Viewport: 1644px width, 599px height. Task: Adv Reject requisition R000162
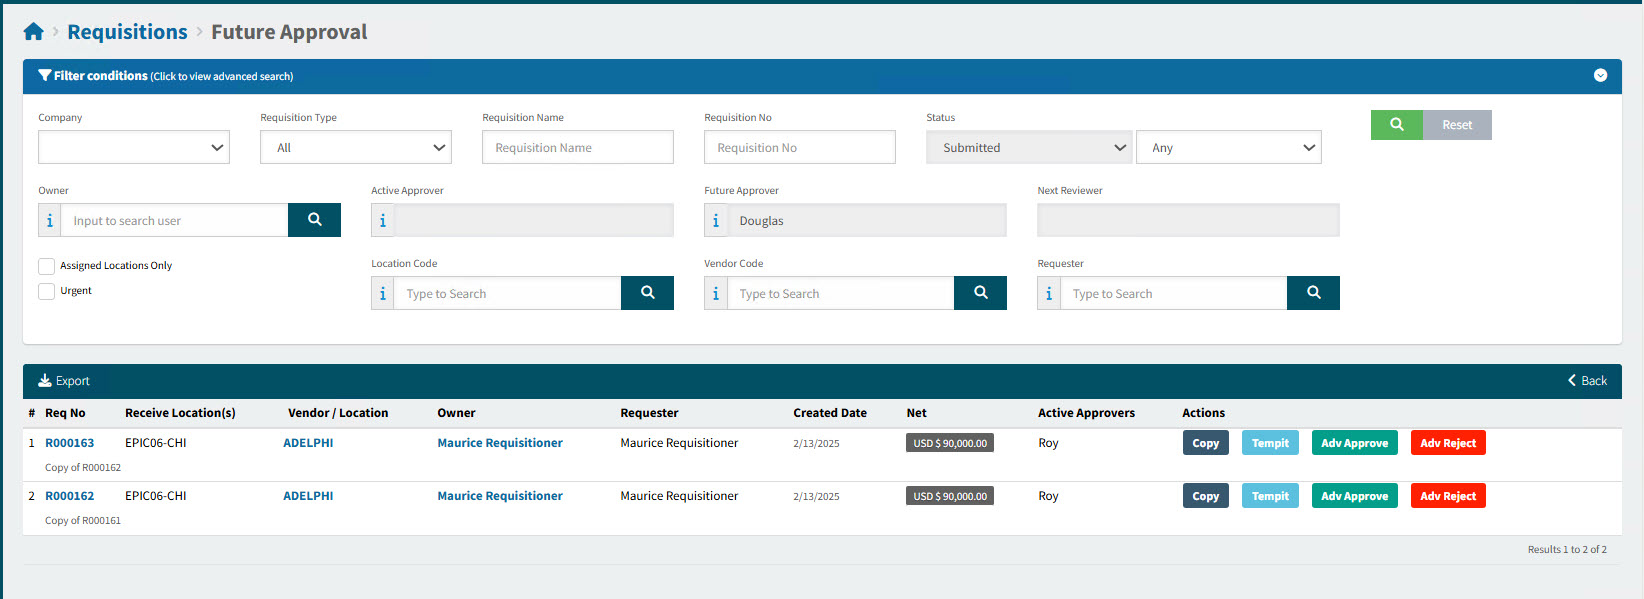[1448, 496]
